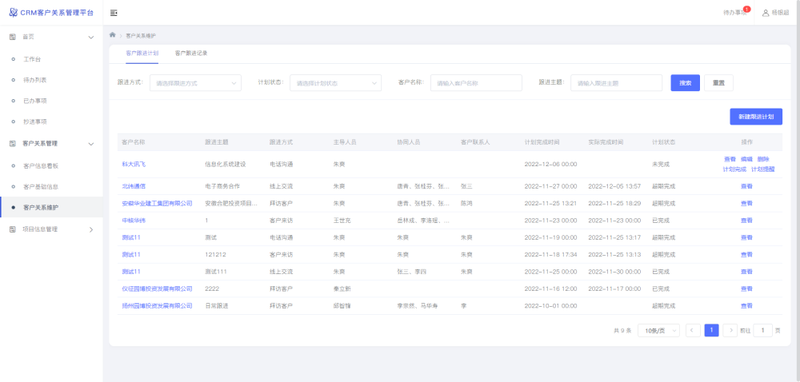Click the CRM platform logo icon
Image resolution: width=800 pixels, height=382 pixels.
pyautogui.click(x=13, y=13)
